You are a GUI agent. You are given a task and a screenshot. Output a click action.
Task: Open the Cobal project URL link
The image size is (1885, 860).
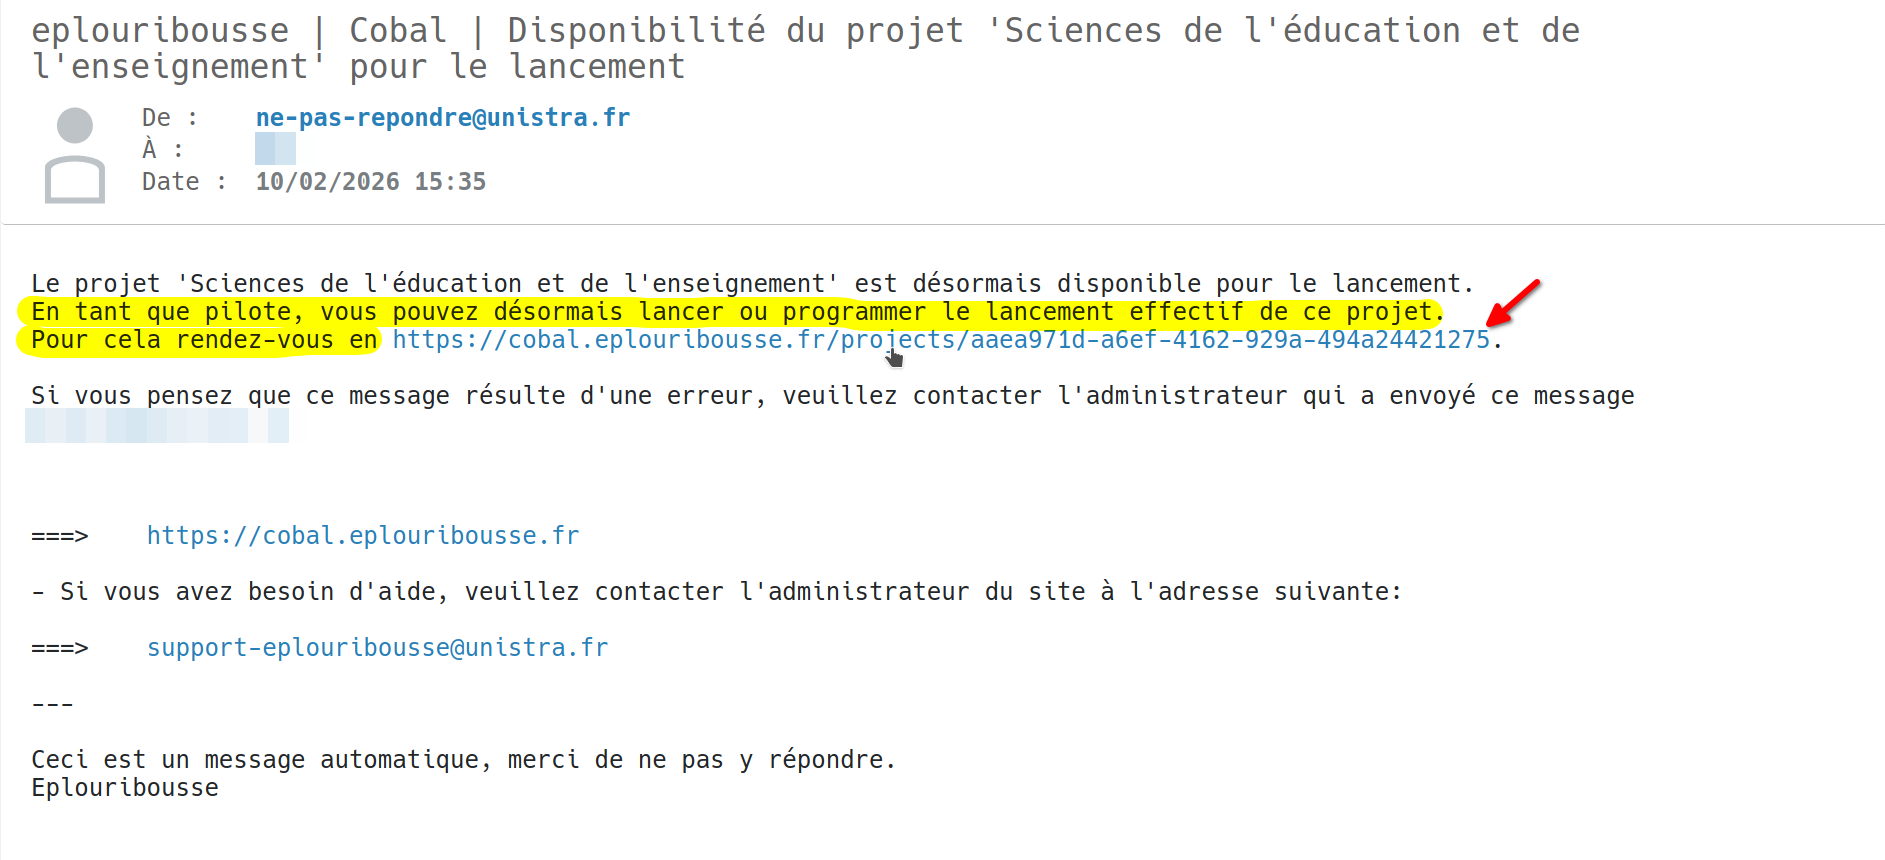[x=940, y=340]
